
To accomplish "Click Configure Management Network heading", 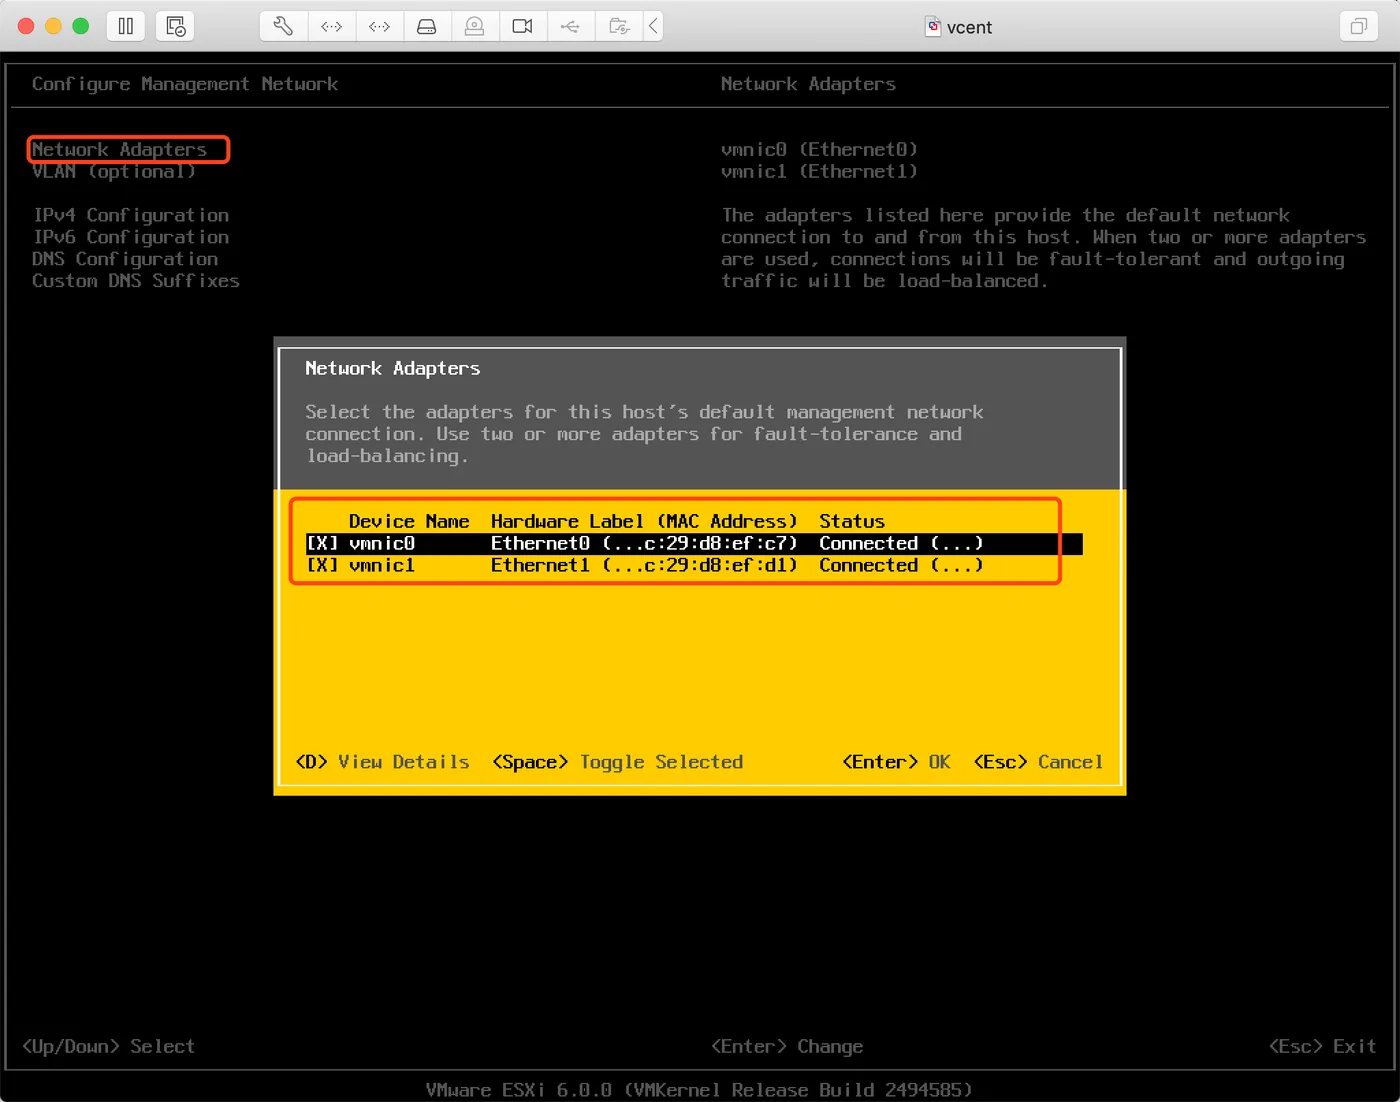I will coord(185,84).
